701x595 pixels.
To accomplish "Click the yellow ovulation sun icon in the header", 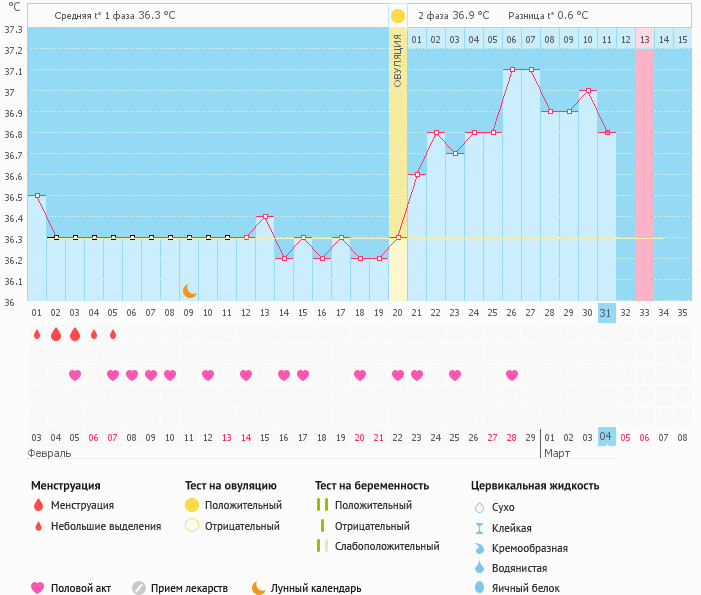I will (x=398, y=16).
